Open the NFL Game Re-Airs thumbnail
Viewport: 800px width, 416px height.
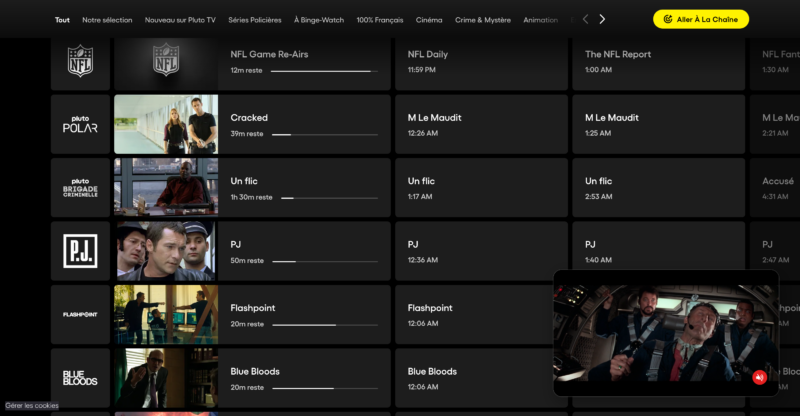click(x=166, y=64)
